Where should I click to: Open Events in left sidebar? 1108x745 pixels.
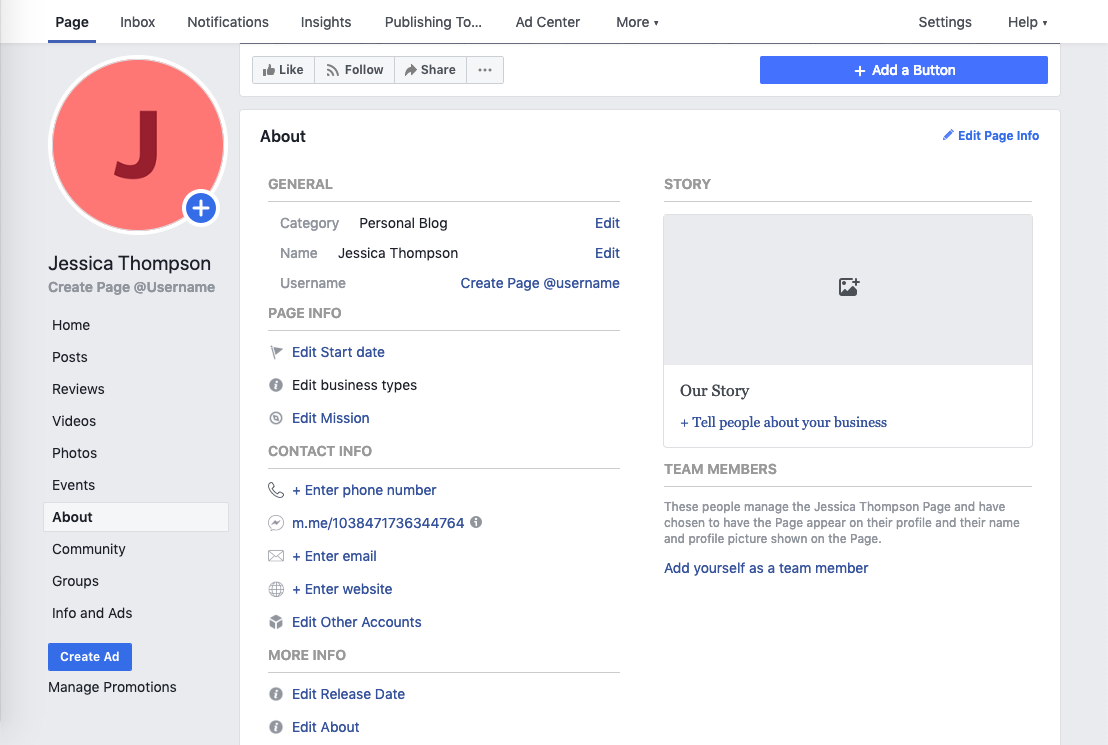pyautogui.click(x=73, y=485)
